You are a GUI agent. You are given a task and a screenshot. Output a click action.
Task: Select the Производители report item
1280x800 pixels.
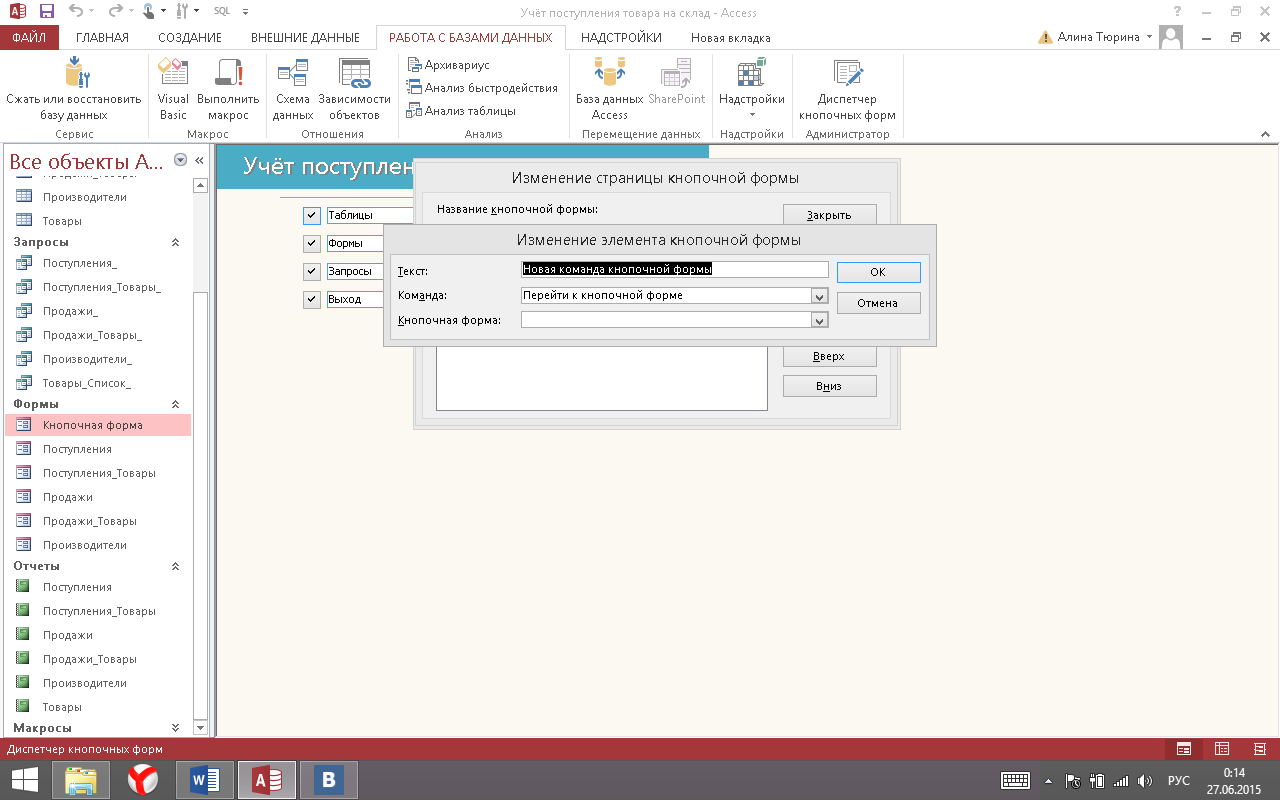click(x=98, y=683)
